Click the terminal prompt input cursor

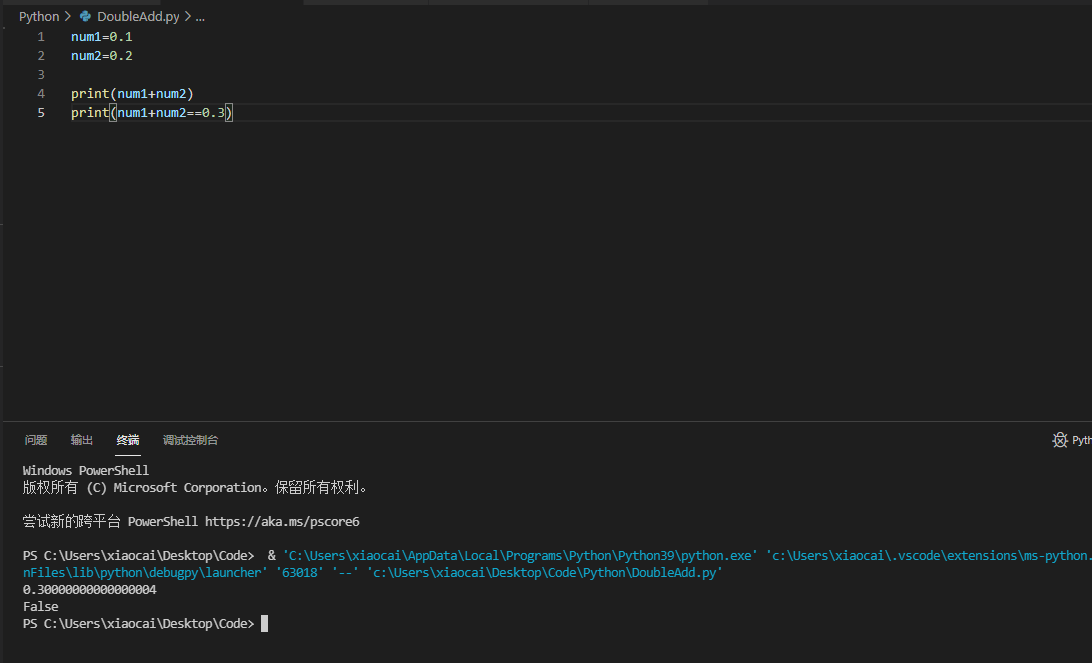coord(265,624)
